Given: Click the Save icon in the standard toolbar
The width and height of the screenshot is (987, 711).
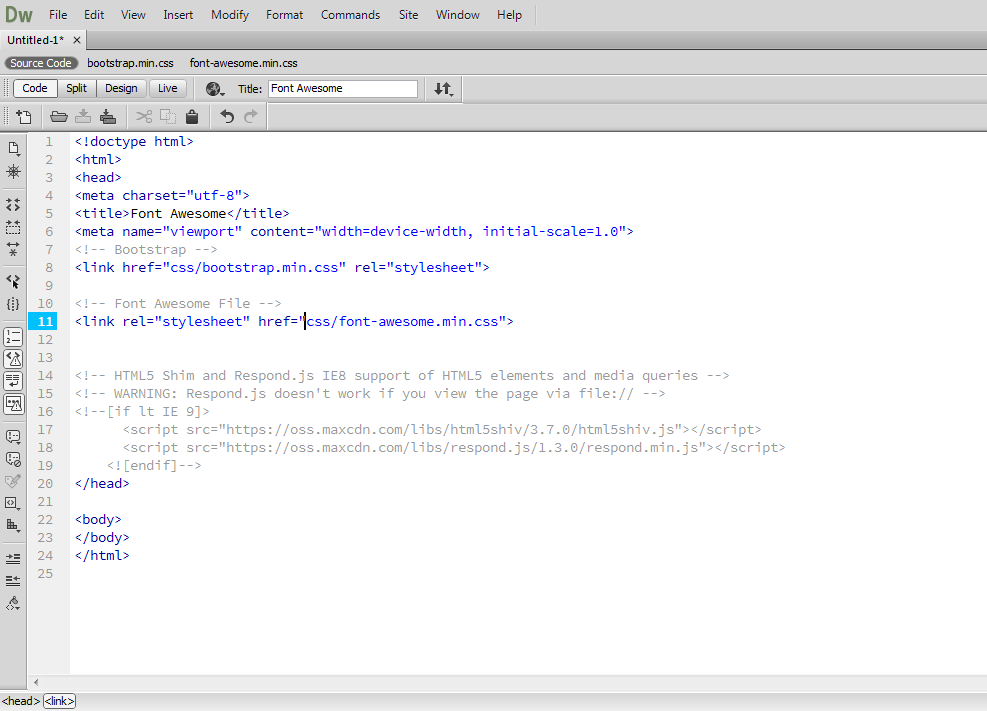Looking at the screenshot, I should [83, 116].
